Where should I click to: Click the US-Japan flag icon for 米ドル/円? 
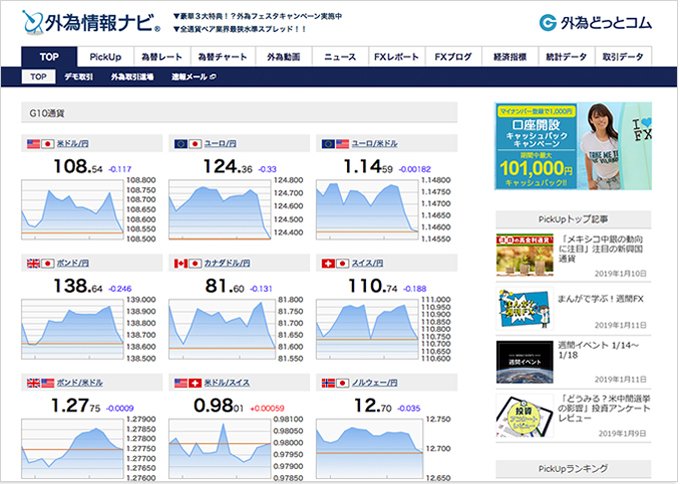tap(41, 145)
